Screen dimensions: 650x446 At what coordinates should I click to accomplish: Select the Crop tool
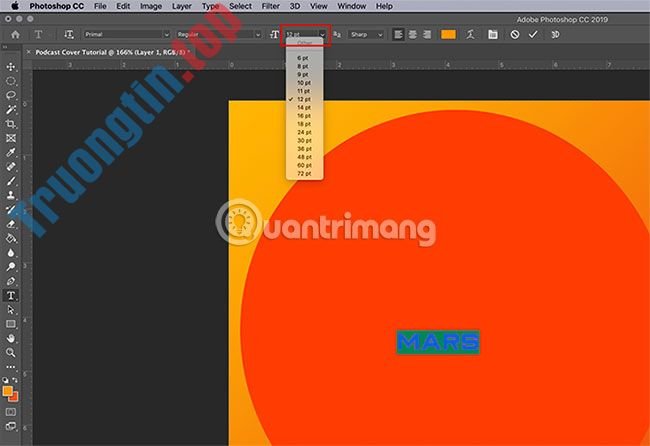[x=11, y=124]
